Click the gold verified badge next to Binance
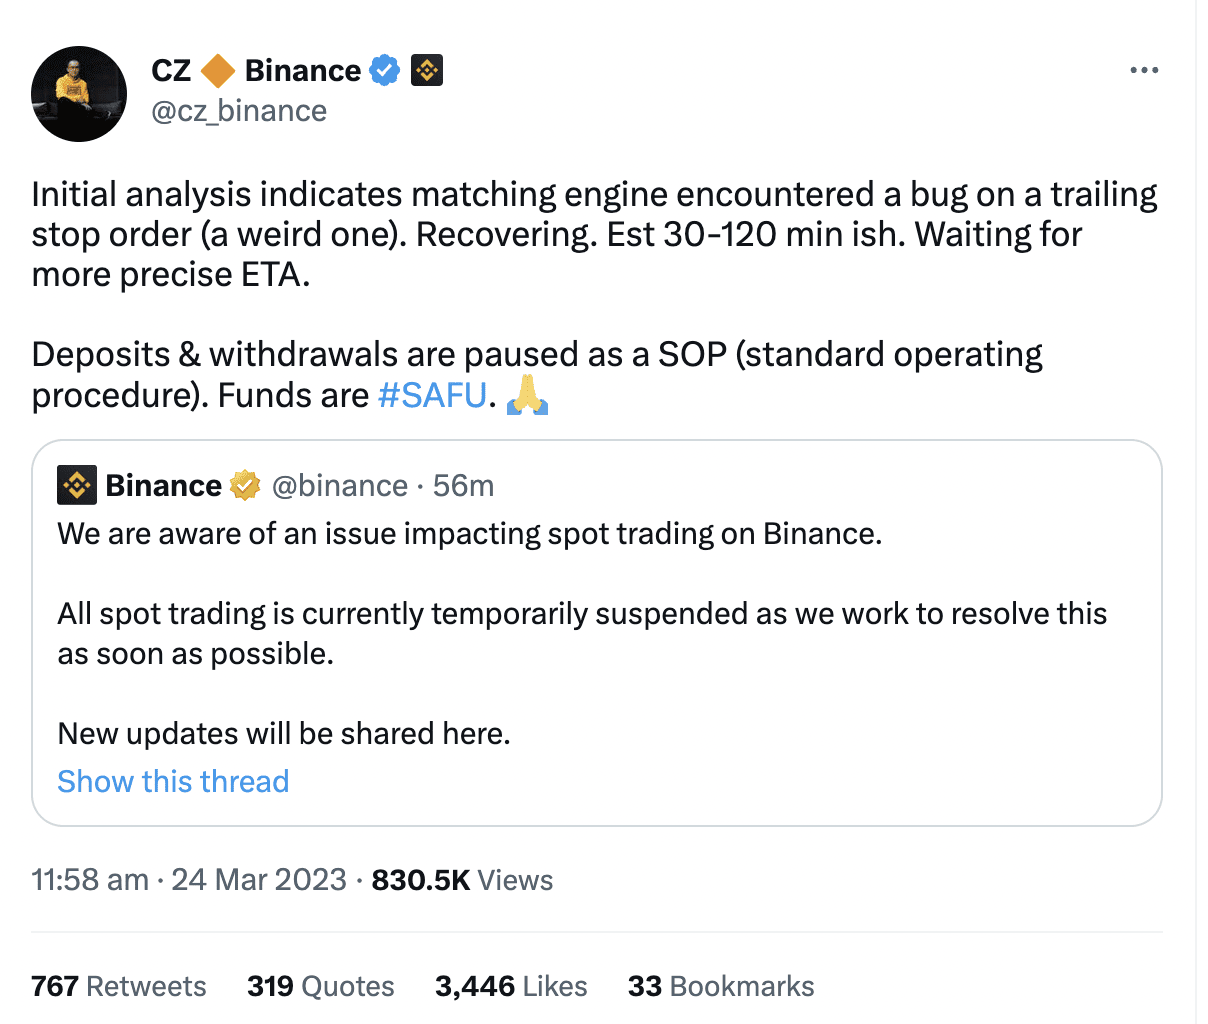1208x1024 pixels. click(243, 484)
